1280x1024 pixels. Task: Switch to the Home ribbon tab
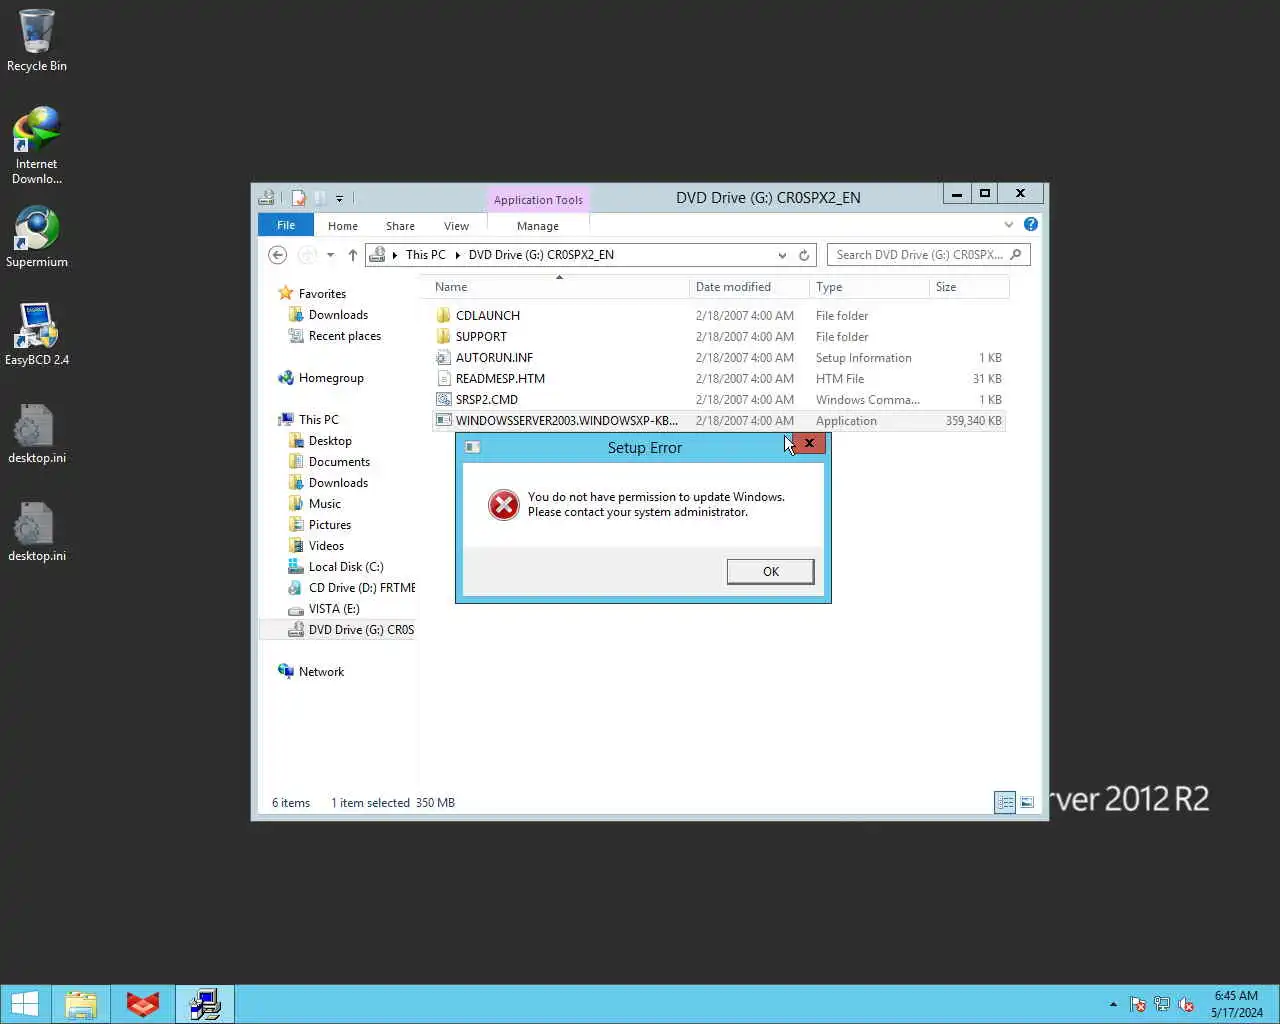click(343, 226)
